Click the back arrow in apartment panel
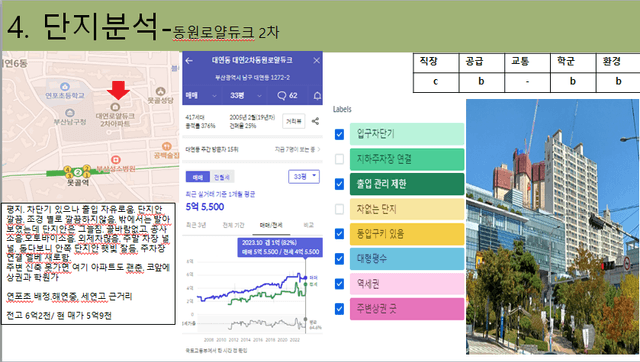Viewport: 640px width, 362px height. tap(189, 60)
